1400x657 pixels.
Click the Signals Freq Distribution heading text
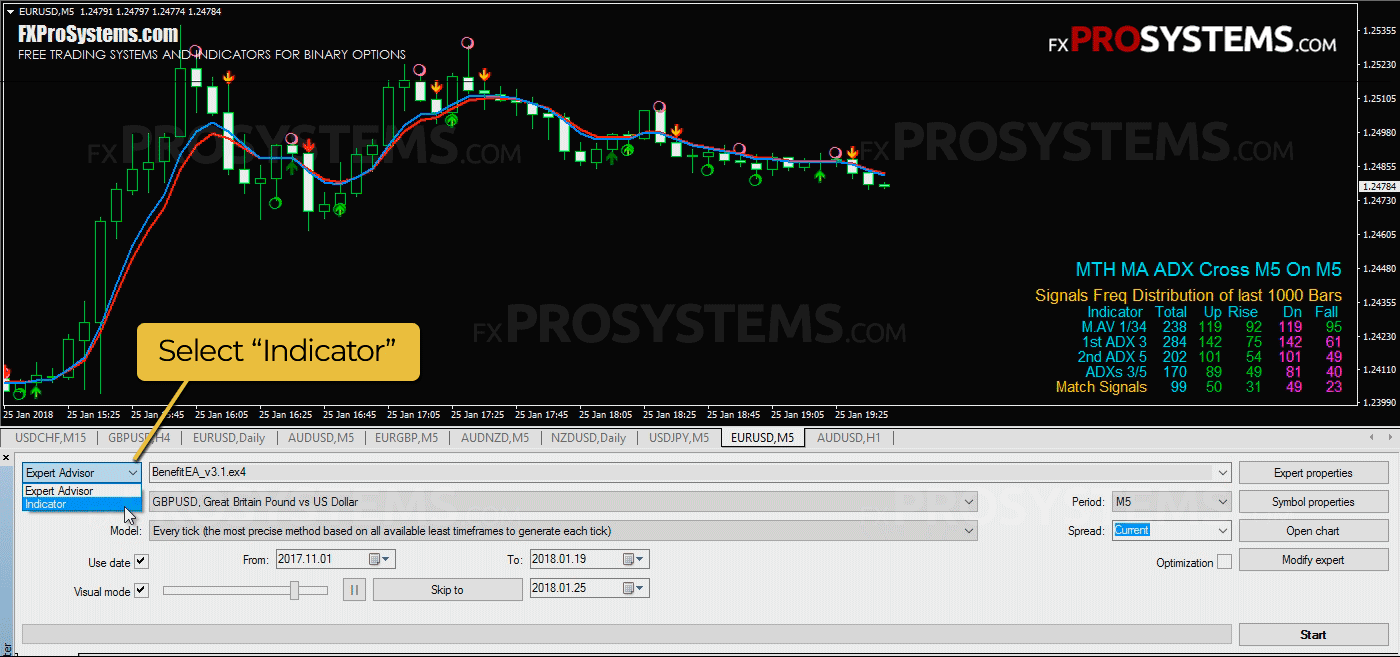[x=1188, y=296]
